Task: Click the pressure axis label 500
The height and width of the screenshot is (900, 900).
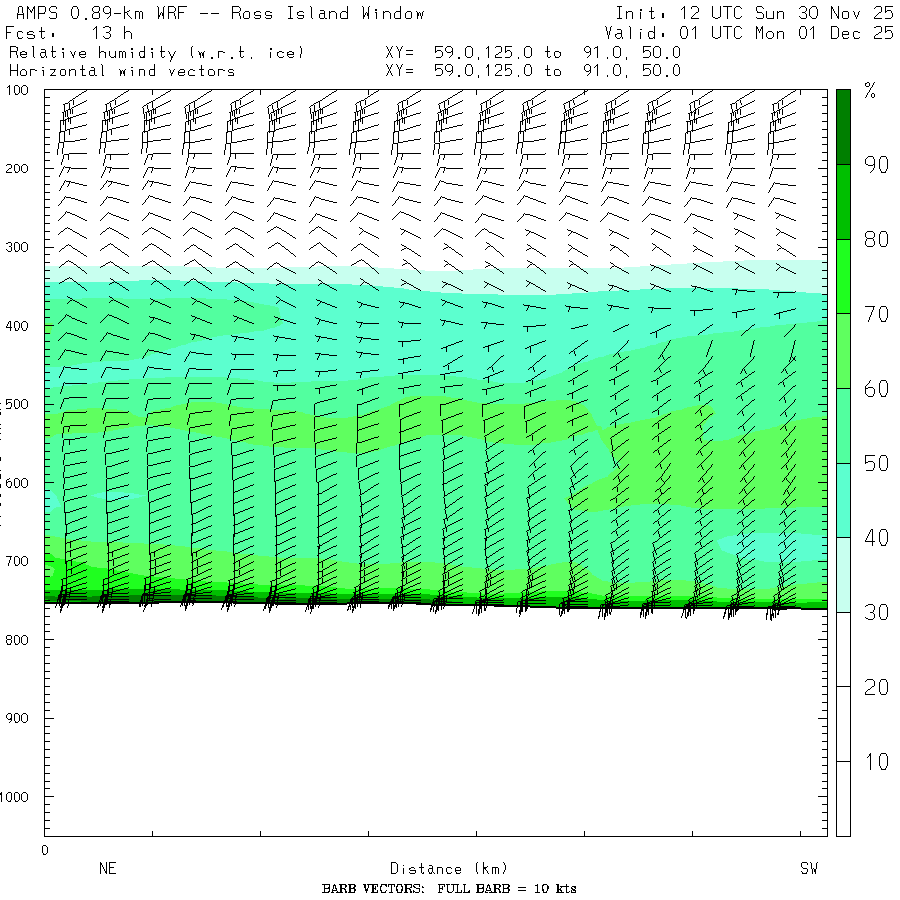Action: [17, 404]
